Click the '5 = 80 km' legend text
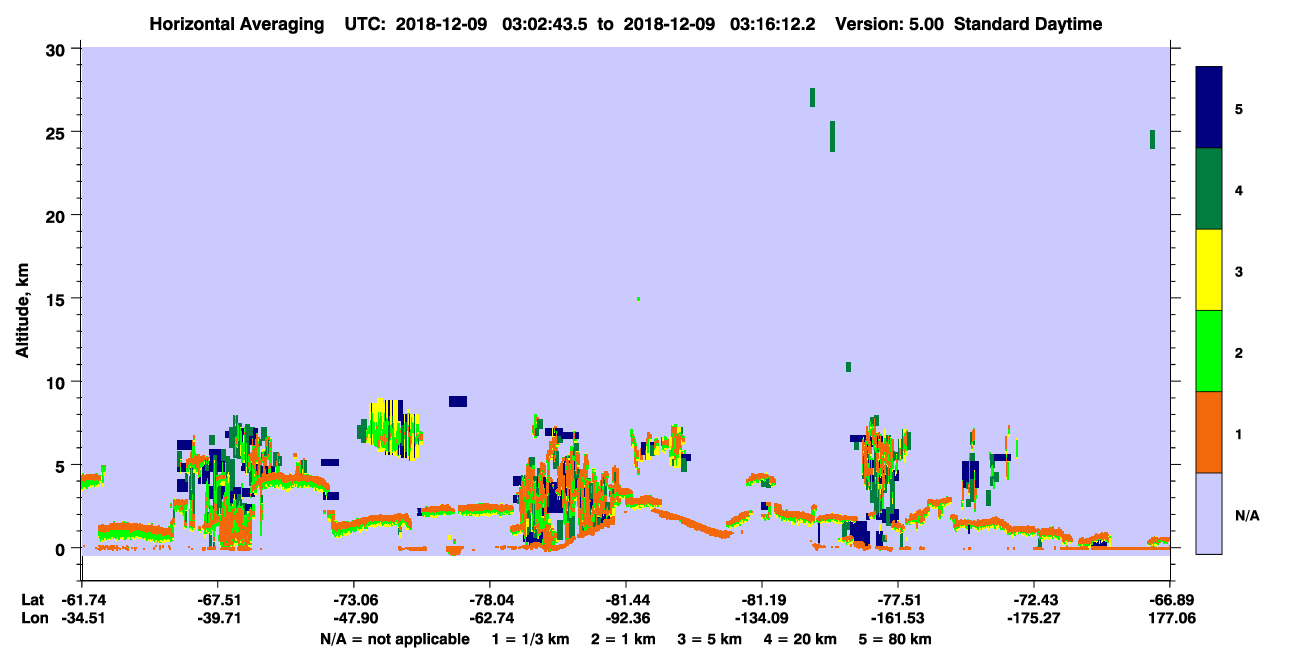 click(x=894, y=639)
